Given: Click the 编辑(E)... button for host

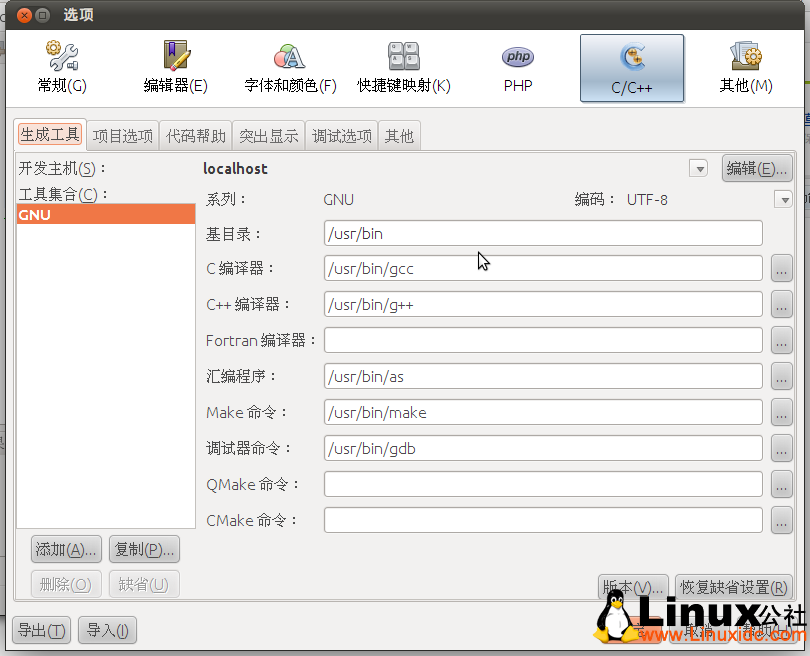Looking at the screenshot, I should 756,169.
